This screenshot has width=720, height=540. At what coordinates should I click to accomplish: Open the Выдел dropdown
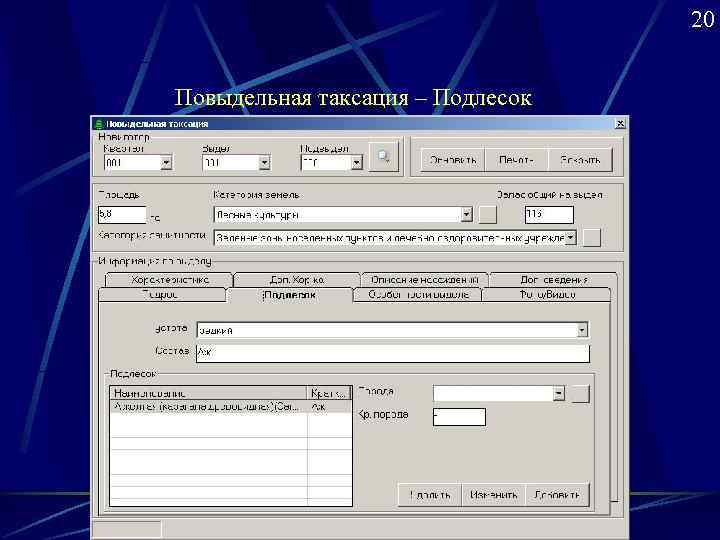click(264, 163)
